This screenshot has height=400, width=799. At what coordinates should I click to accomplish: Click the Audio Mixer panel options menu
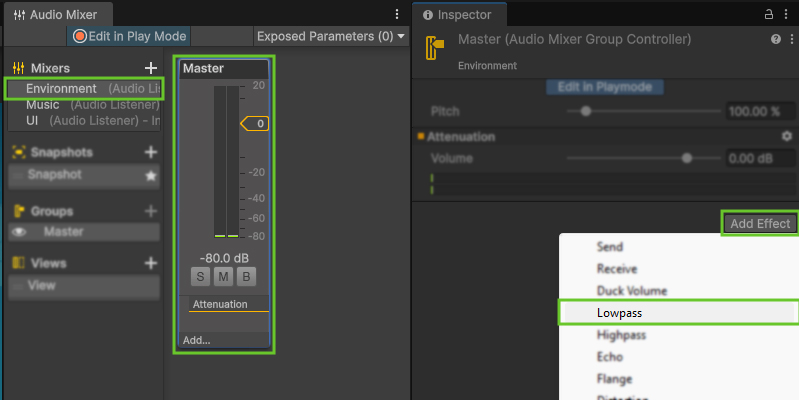click(397, 14)
